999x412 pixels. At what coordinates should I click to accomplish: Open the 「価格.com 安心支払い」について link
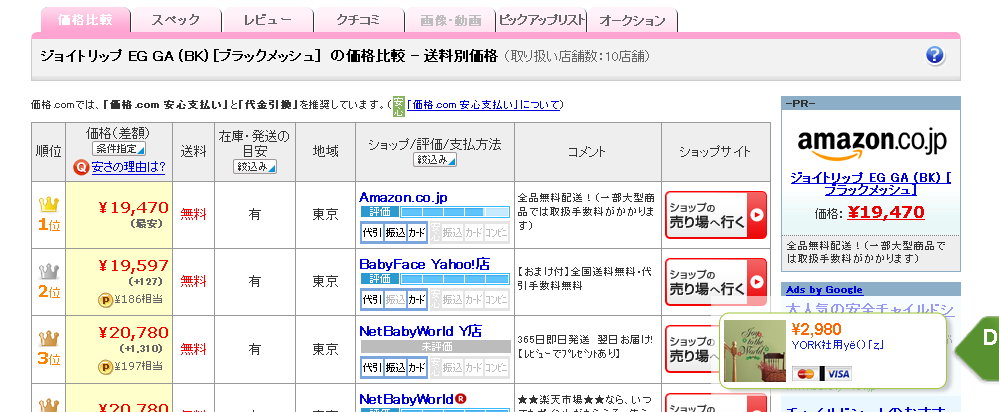click(x=484, y=105)
